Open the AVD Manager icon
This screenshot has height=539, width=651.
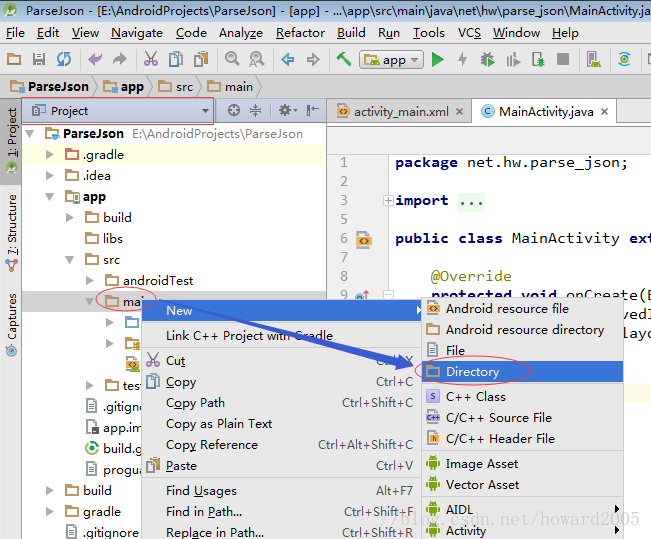point(594,59)
